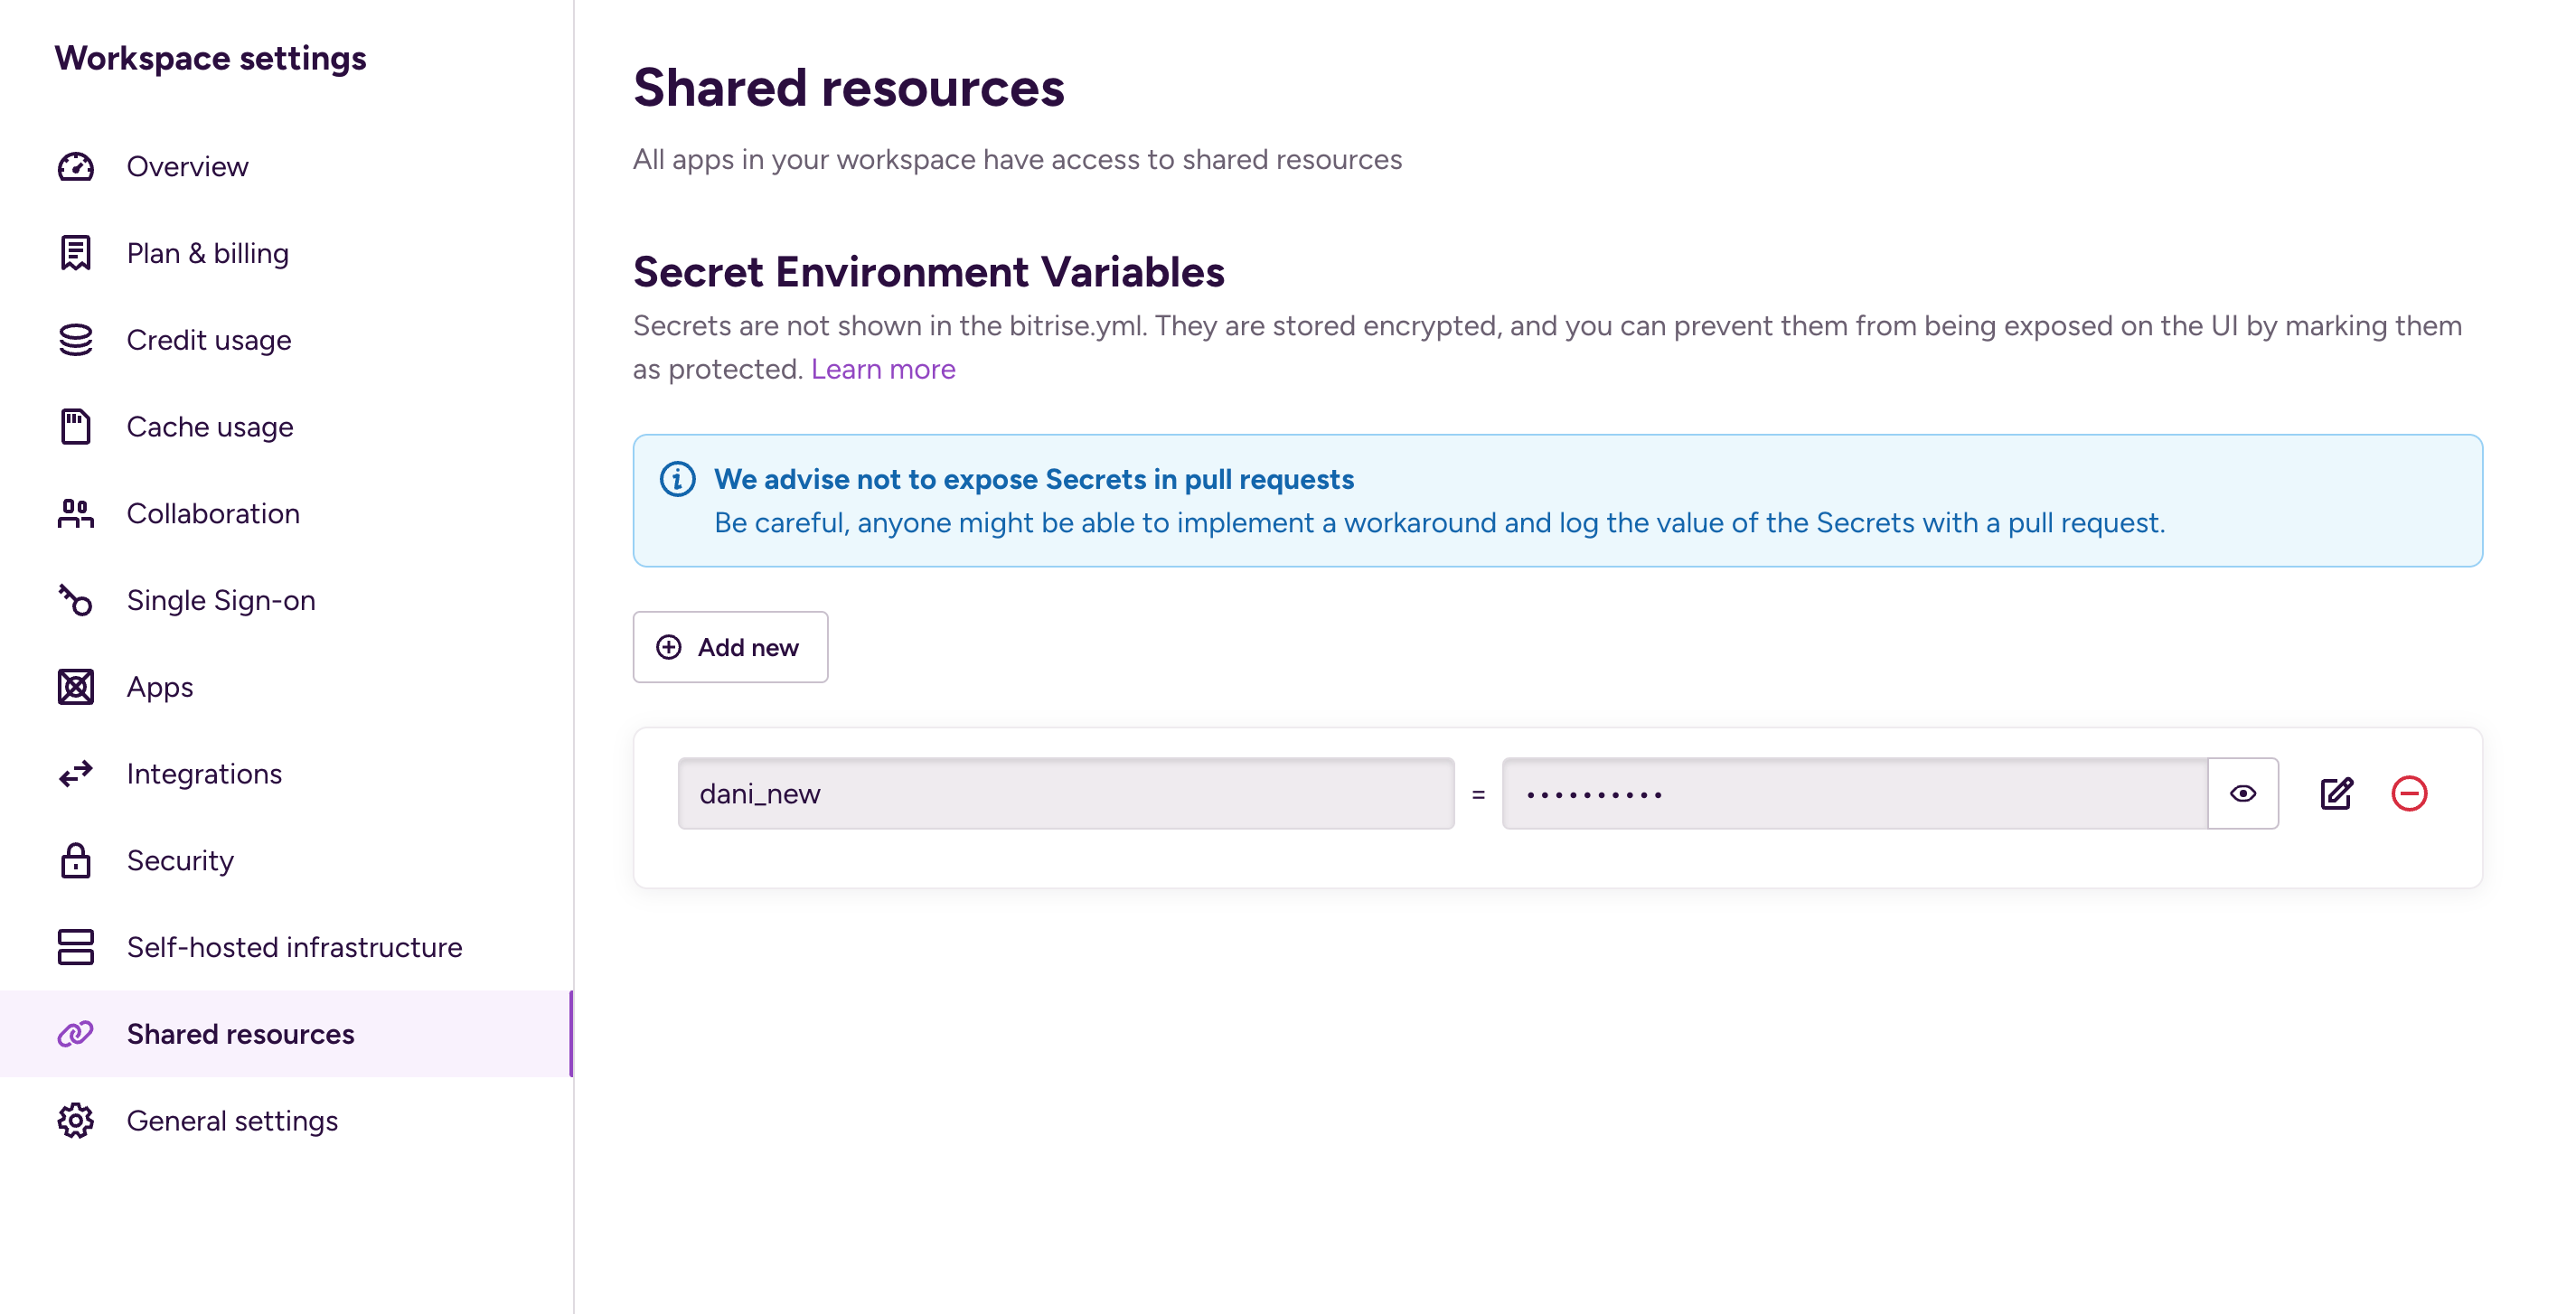
Task: Click the Apps grid icon
Action: [x=75, y=687]
